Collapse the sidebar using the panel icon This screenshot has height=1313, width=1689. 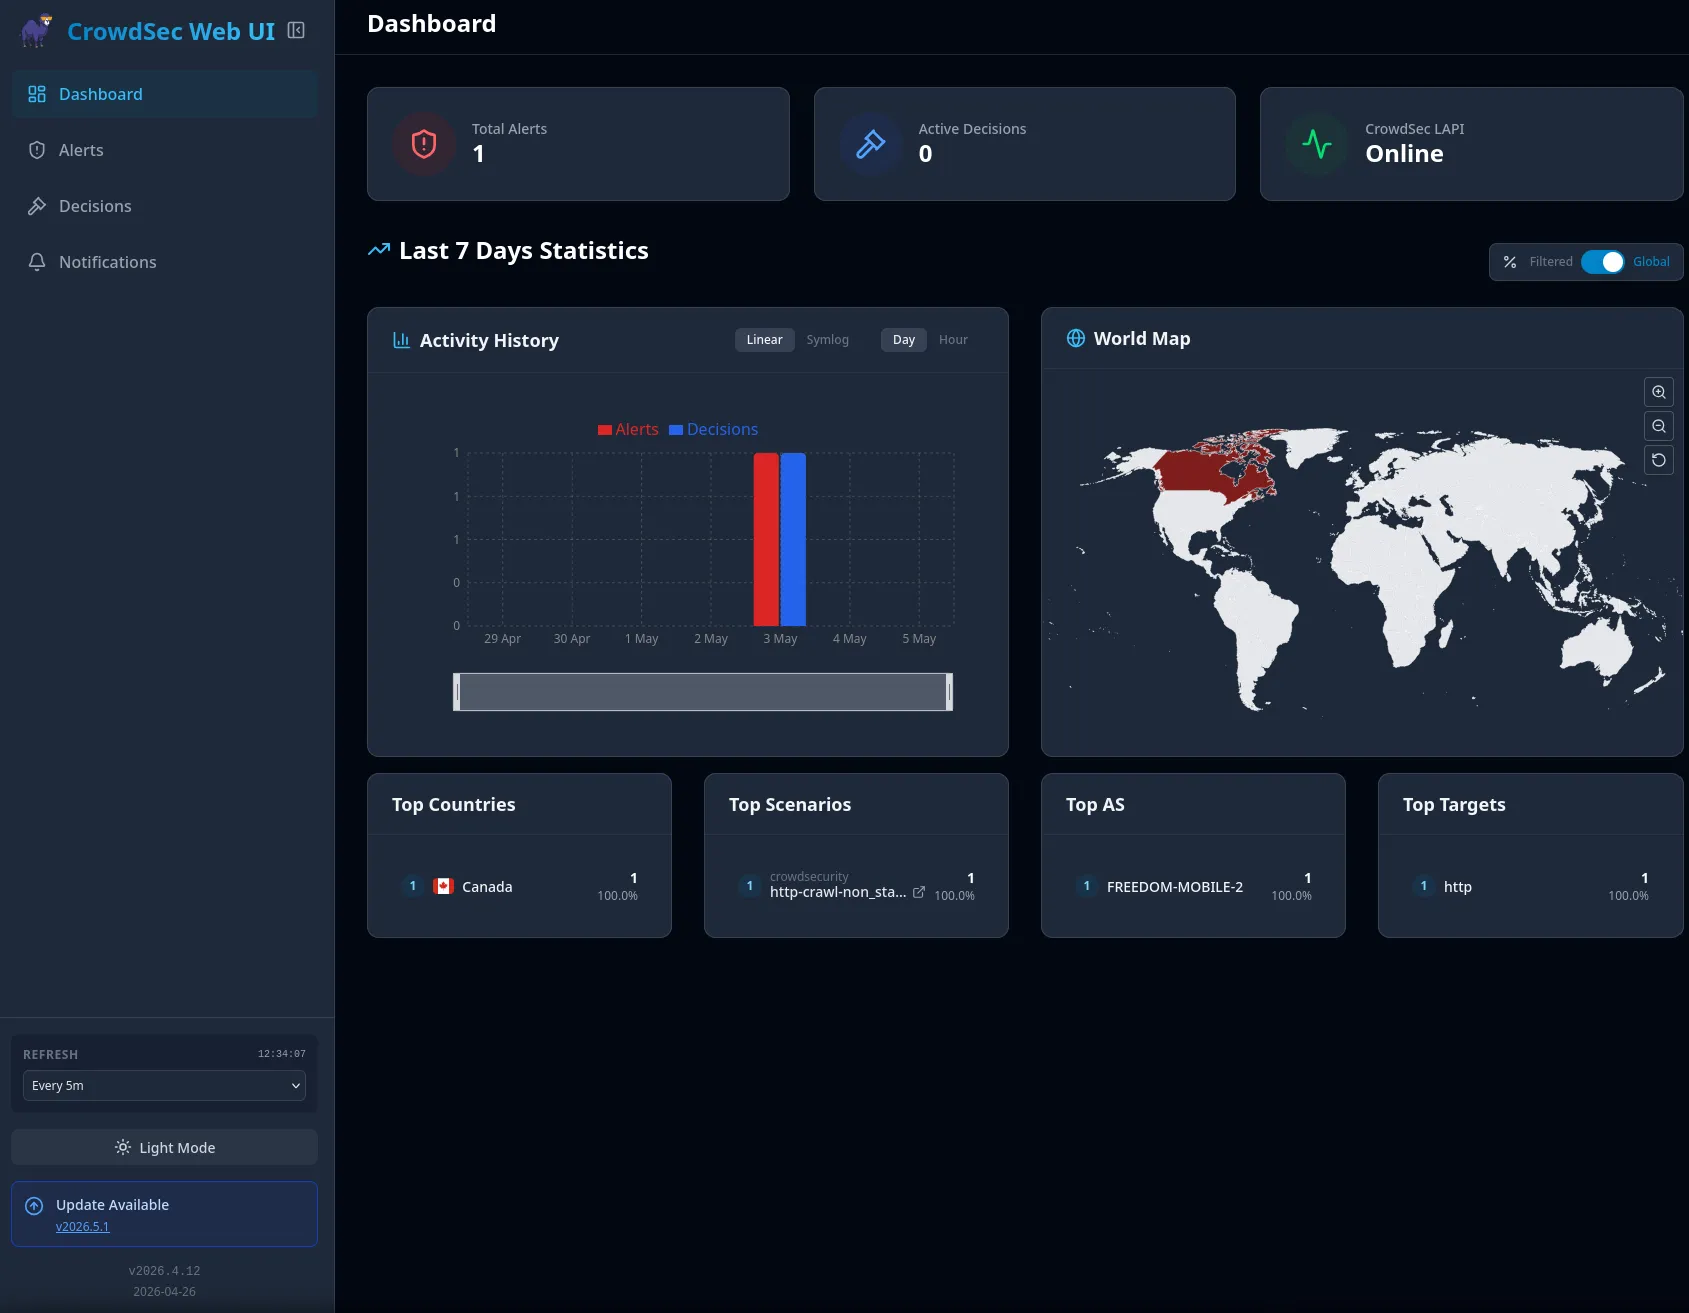[x=296, y=31]
